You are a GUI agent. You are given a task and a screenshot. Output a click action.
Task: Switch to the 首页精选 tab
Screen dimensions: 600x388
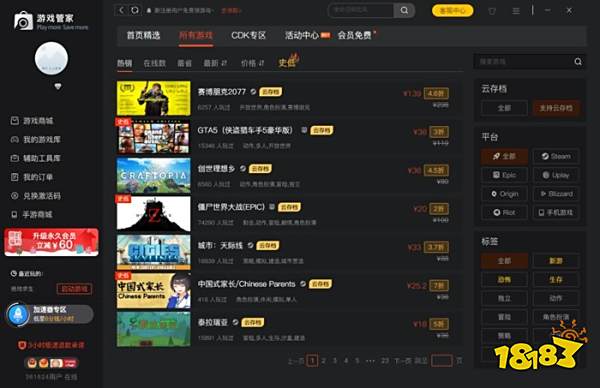coord(143,36)
